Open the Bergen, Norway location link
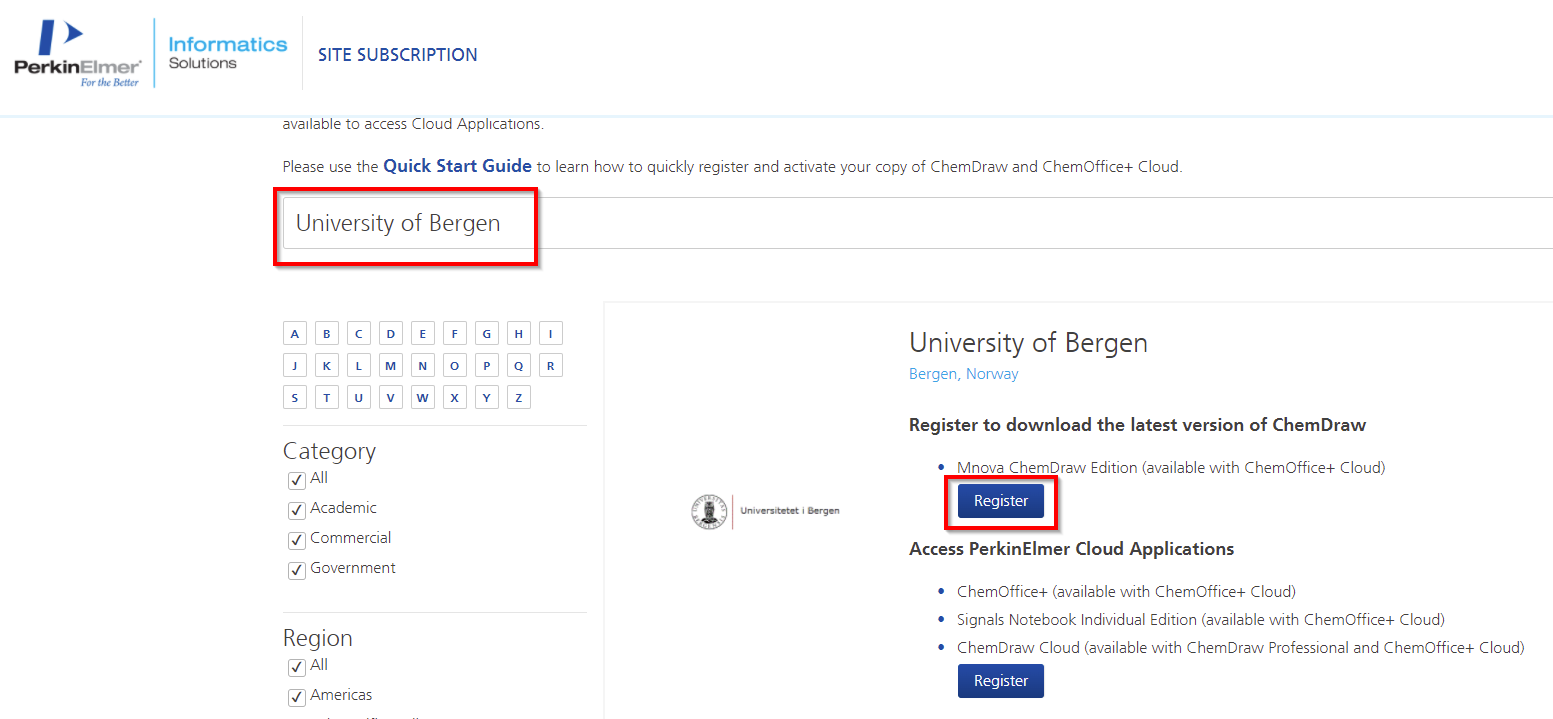Image resolution: width=1553 pixels, height=719 pixels. click(963, 374)
